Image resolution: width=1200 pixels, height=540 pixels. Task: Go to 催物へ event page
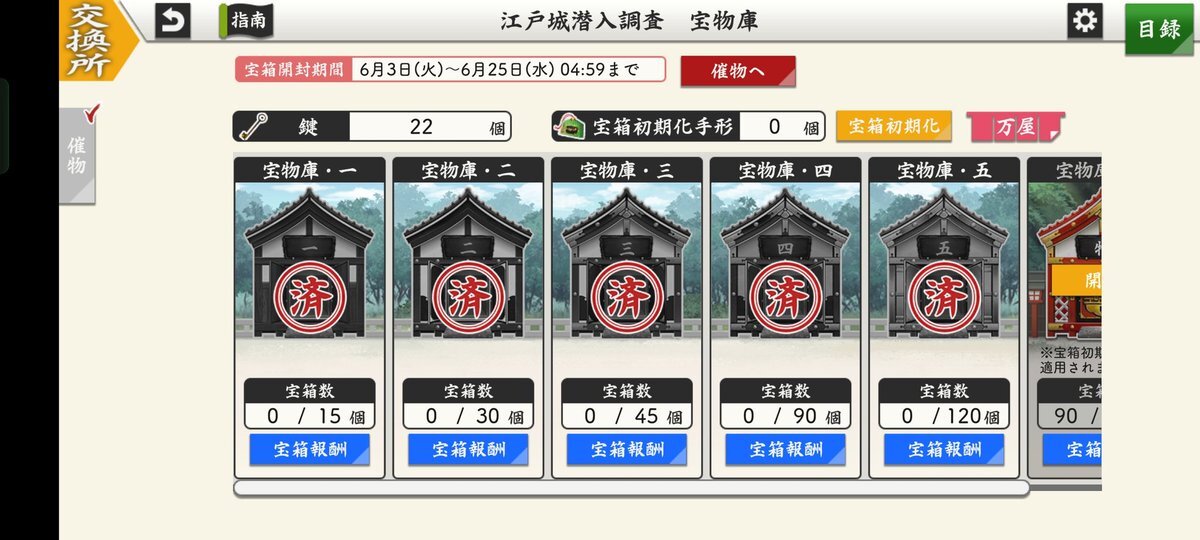point(738,71)
